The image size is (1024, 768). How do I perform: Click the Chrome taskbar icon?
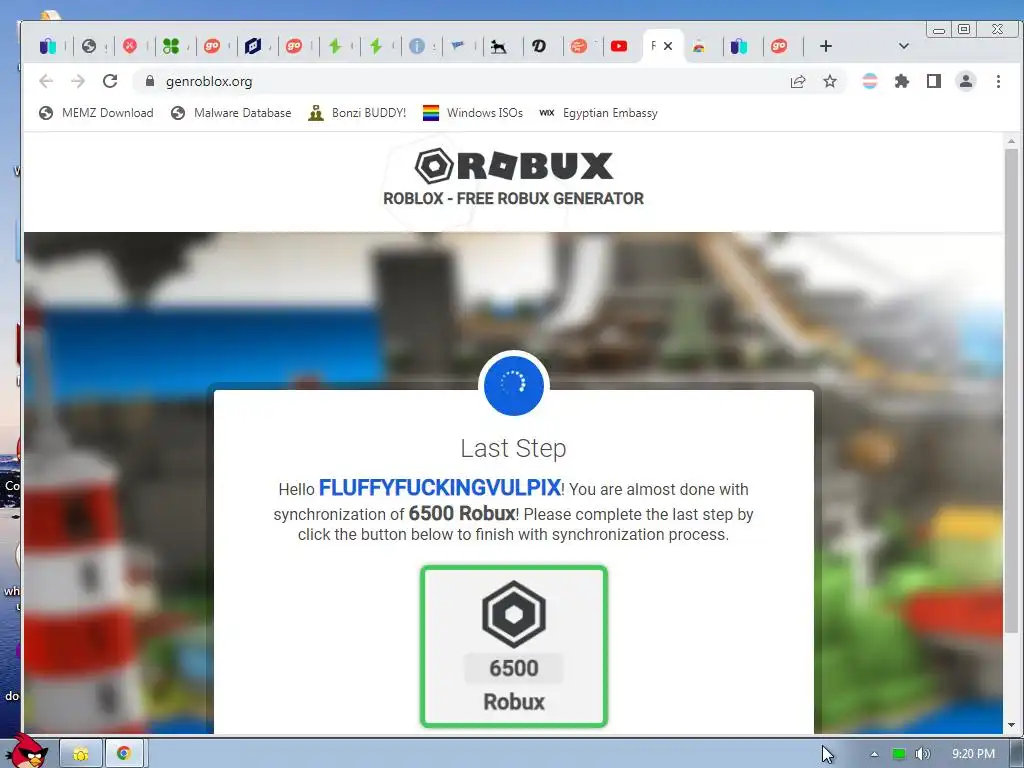pyautogui.click(x=123, y=754)
